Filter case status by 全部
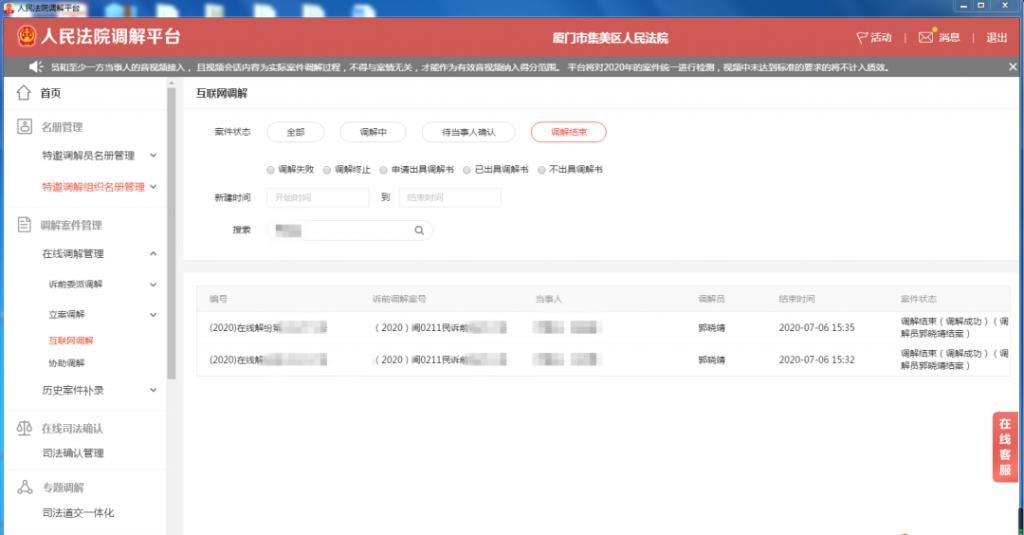Image resolution: width=1024 pixels, height=535 pixels. point(296,132)
